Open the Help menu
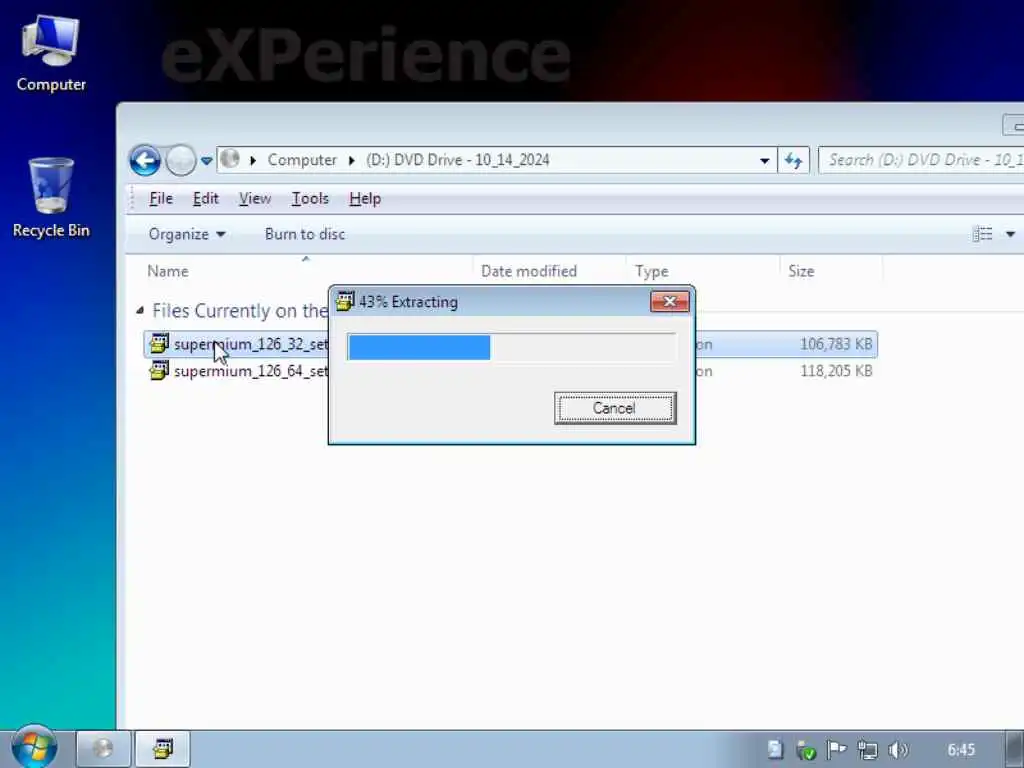 pos(365,199)
